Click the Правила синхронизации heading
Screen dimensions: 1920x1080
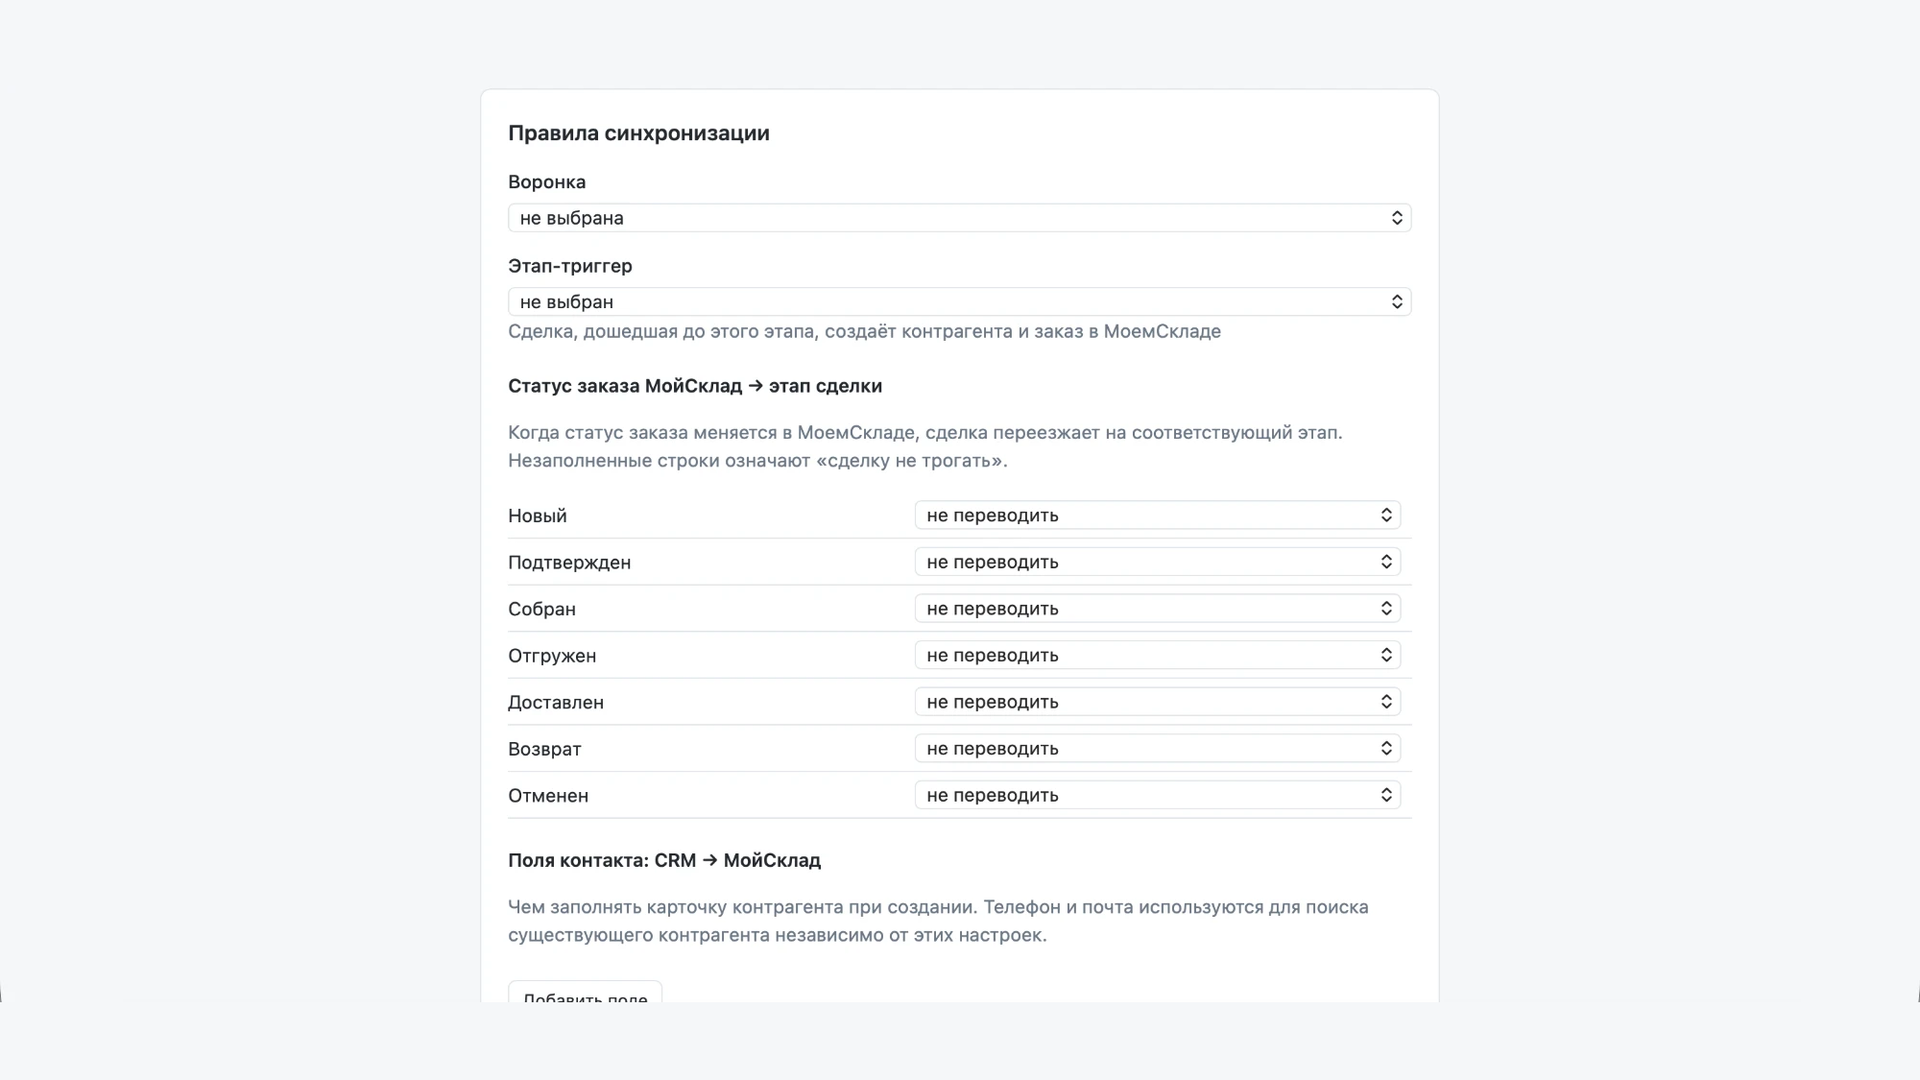tap(639, 133)
